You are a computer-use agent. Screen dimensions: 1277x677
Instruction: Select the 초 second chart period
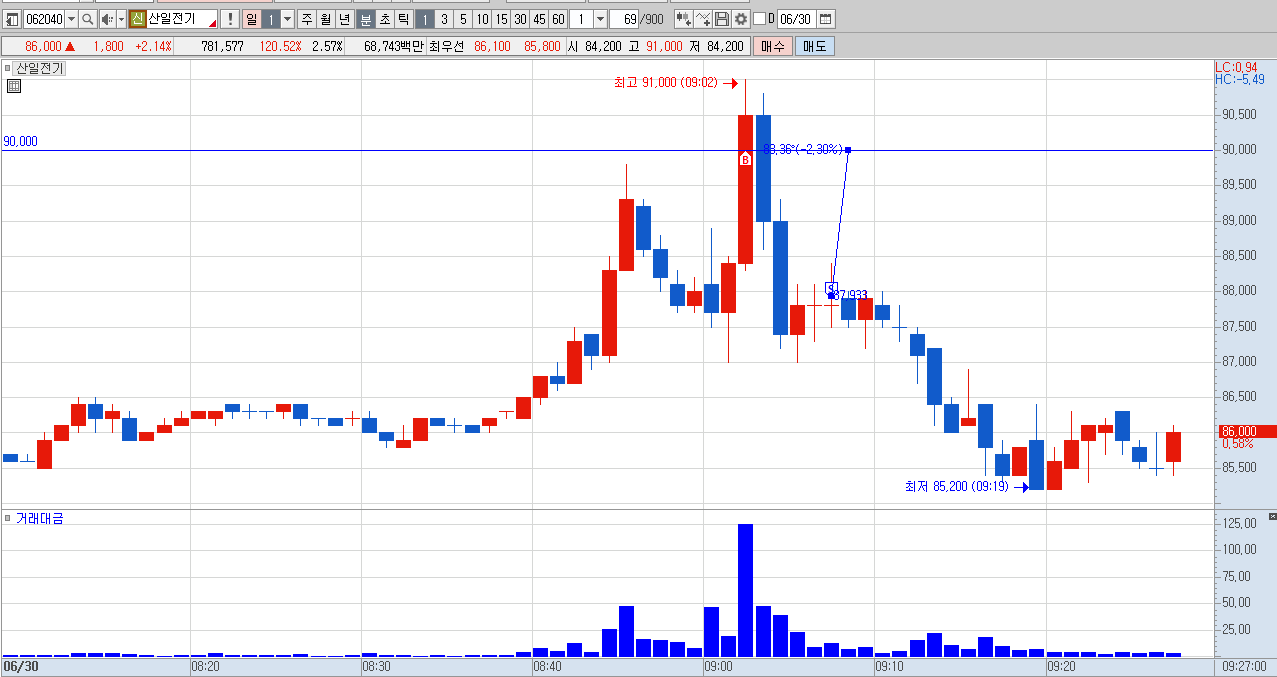coord(384,19)
